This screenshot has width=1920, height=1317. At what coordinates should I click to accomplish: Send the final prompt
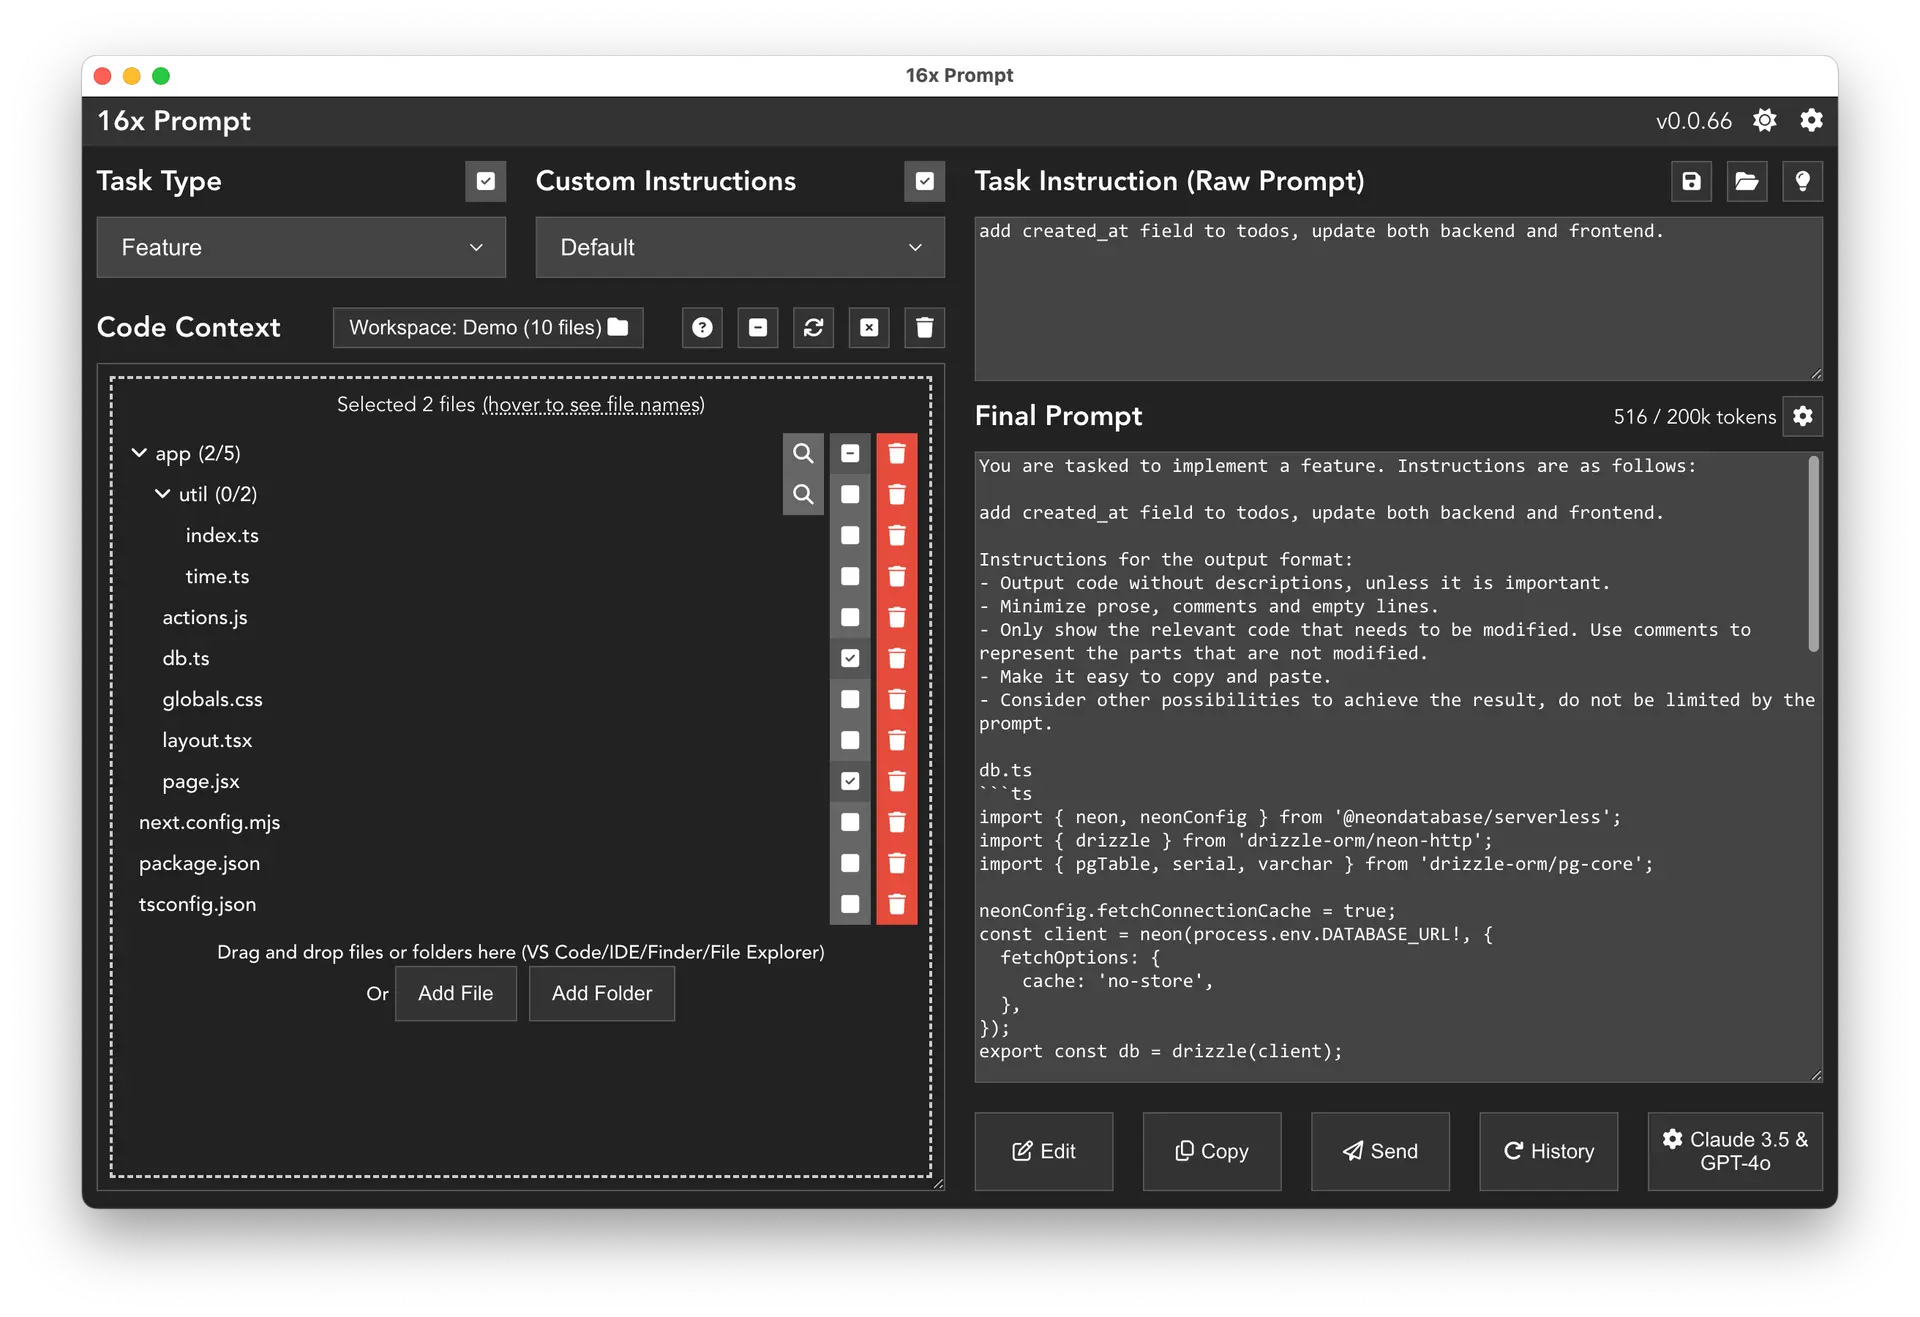coord(1380,1151)
